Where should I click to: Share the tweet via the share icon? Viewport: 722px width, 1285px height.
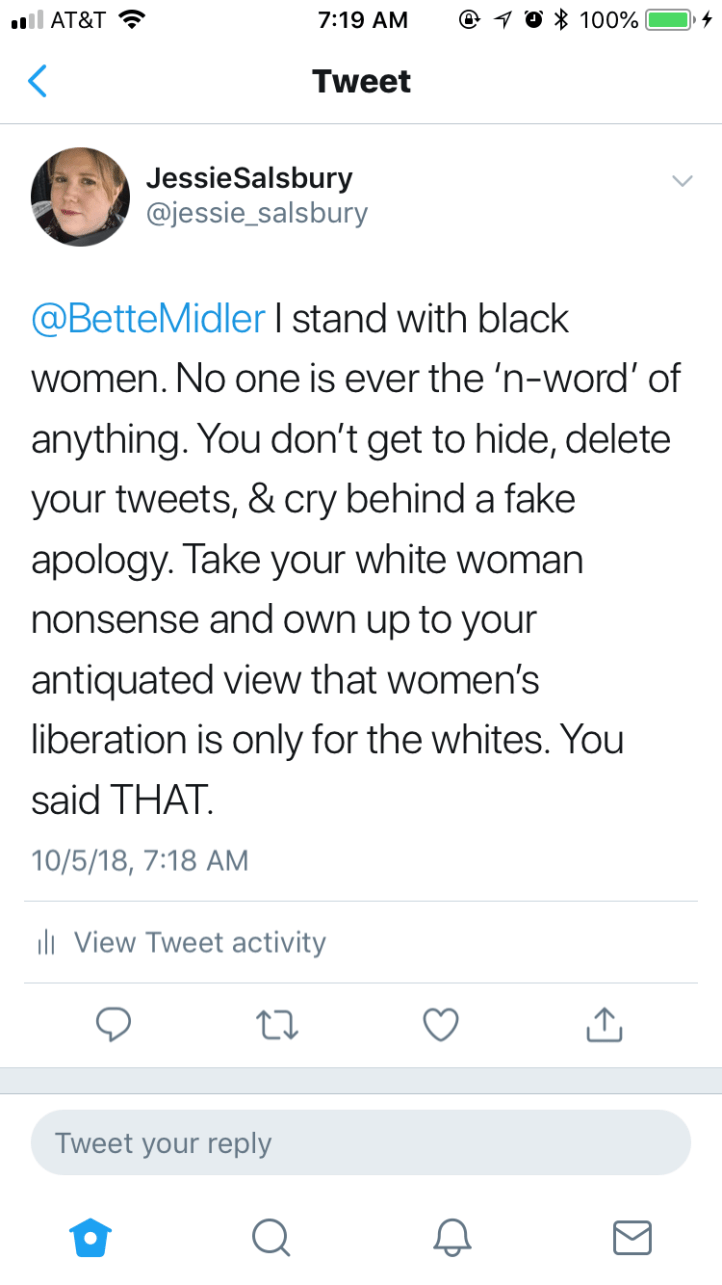click(x=603, y=1023)
